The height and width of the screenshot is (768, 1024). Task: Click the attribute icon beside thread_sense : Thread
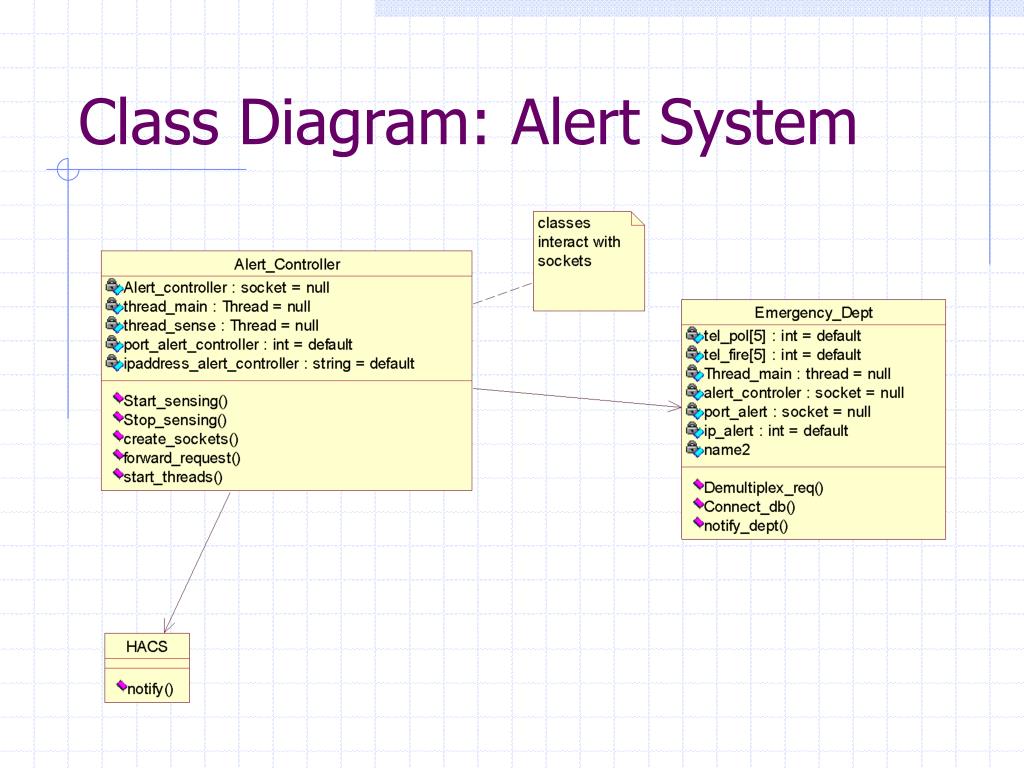point(114,325)
